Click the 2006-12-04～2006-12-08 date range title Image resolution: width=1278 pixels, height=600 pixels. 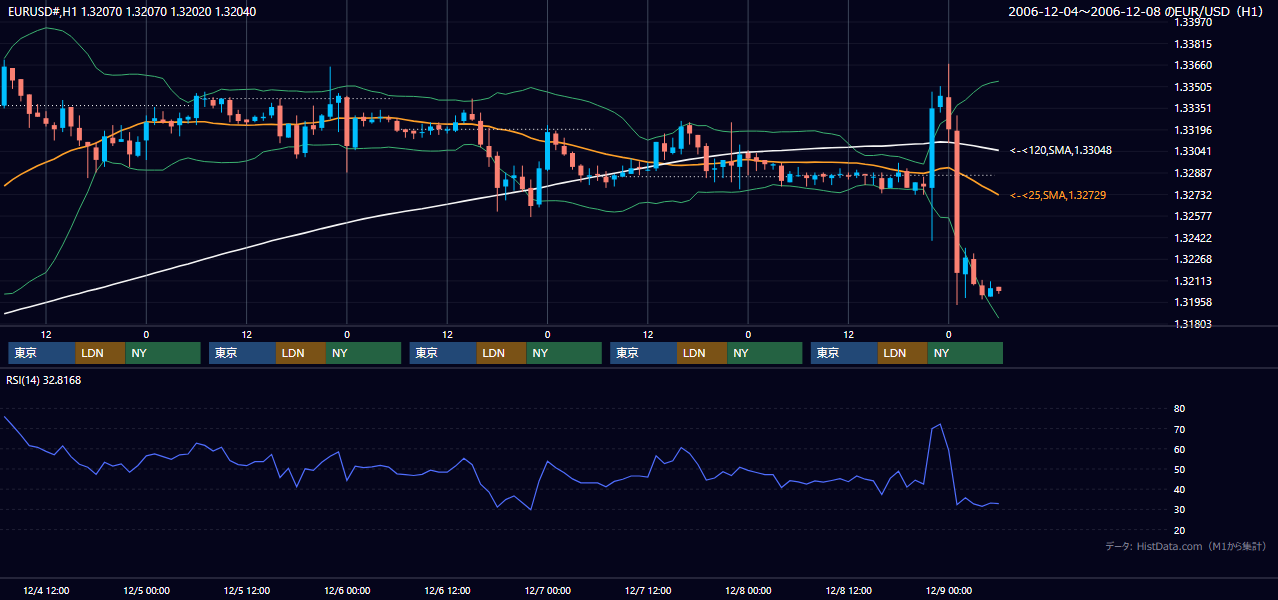(x=1137, y=11)
